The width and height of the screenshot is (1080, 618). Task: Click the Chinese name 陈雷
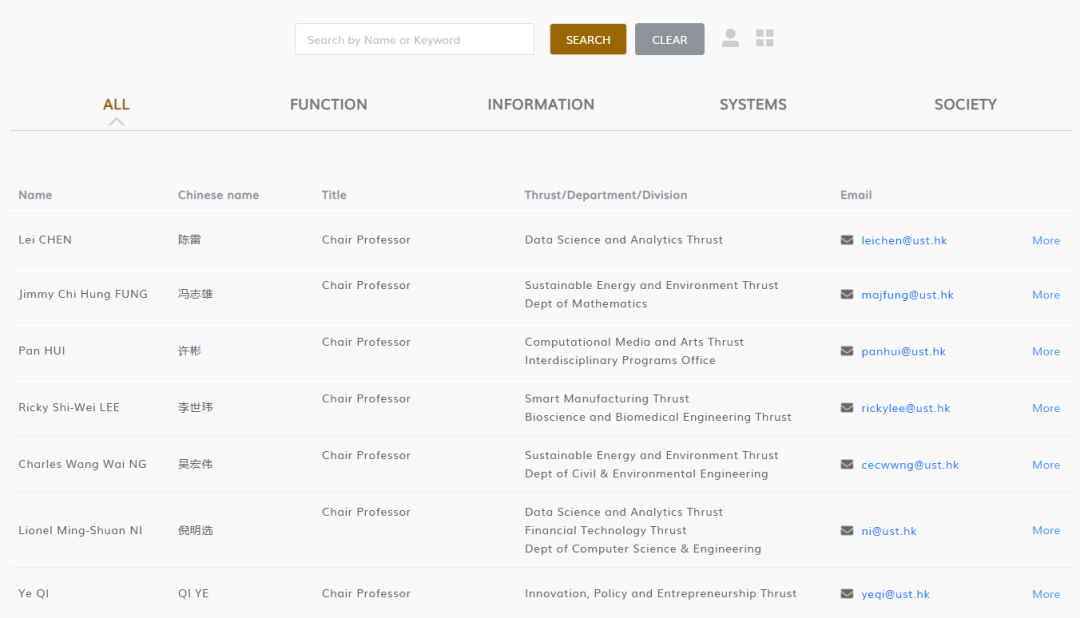[x=189, y=239]
